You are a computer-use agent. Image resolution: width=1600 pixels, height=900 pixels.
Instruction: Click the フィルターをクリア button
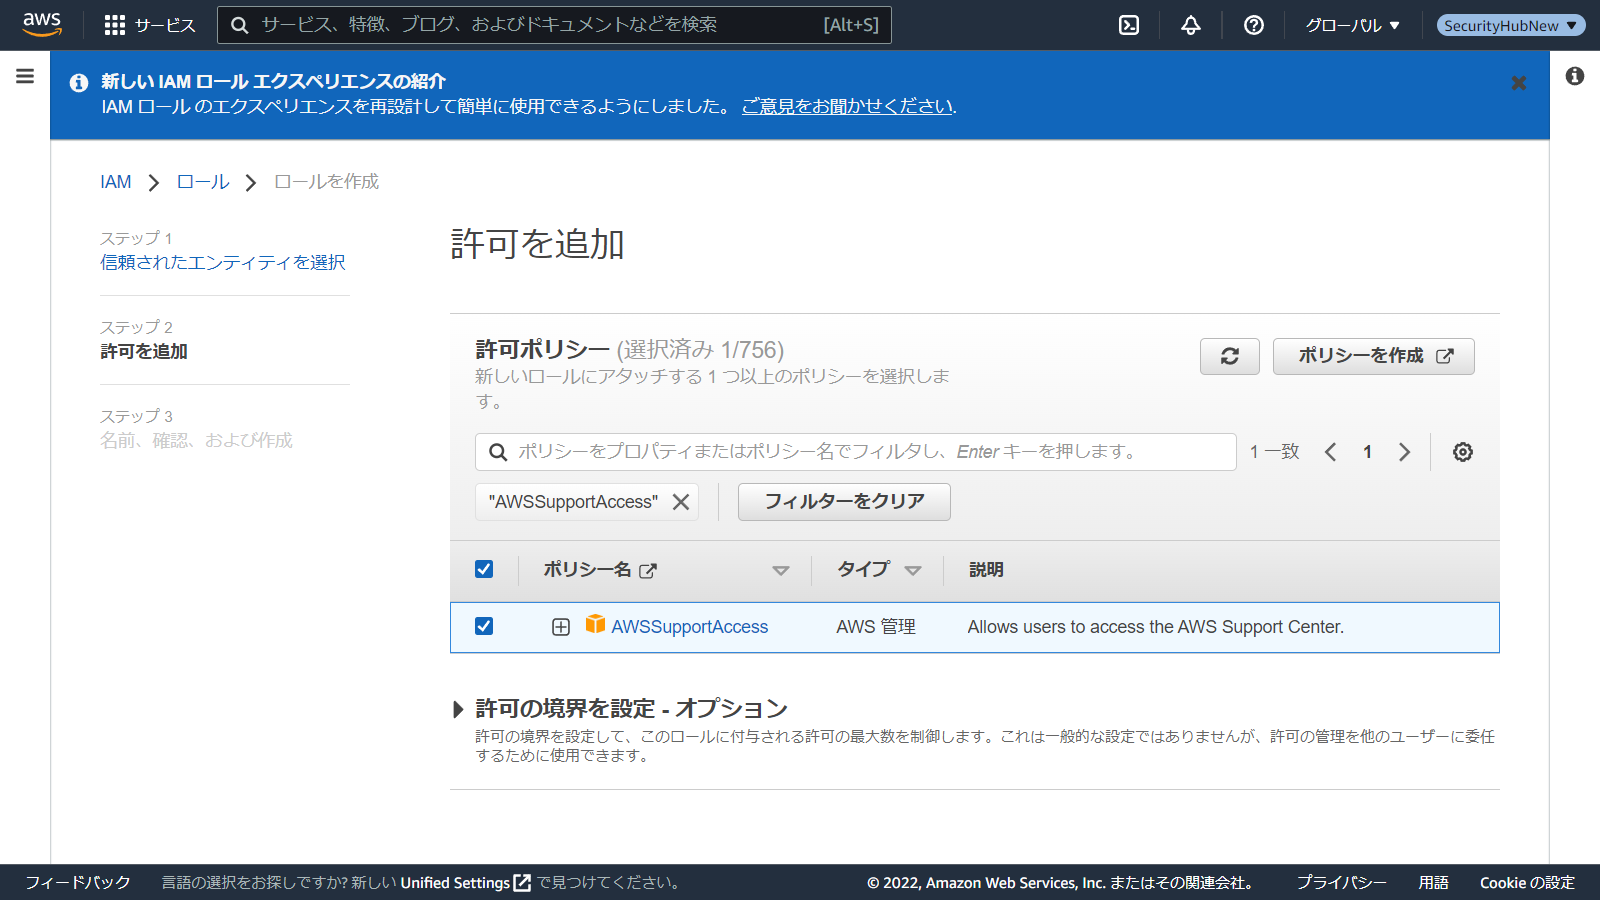tap(844, 502)
